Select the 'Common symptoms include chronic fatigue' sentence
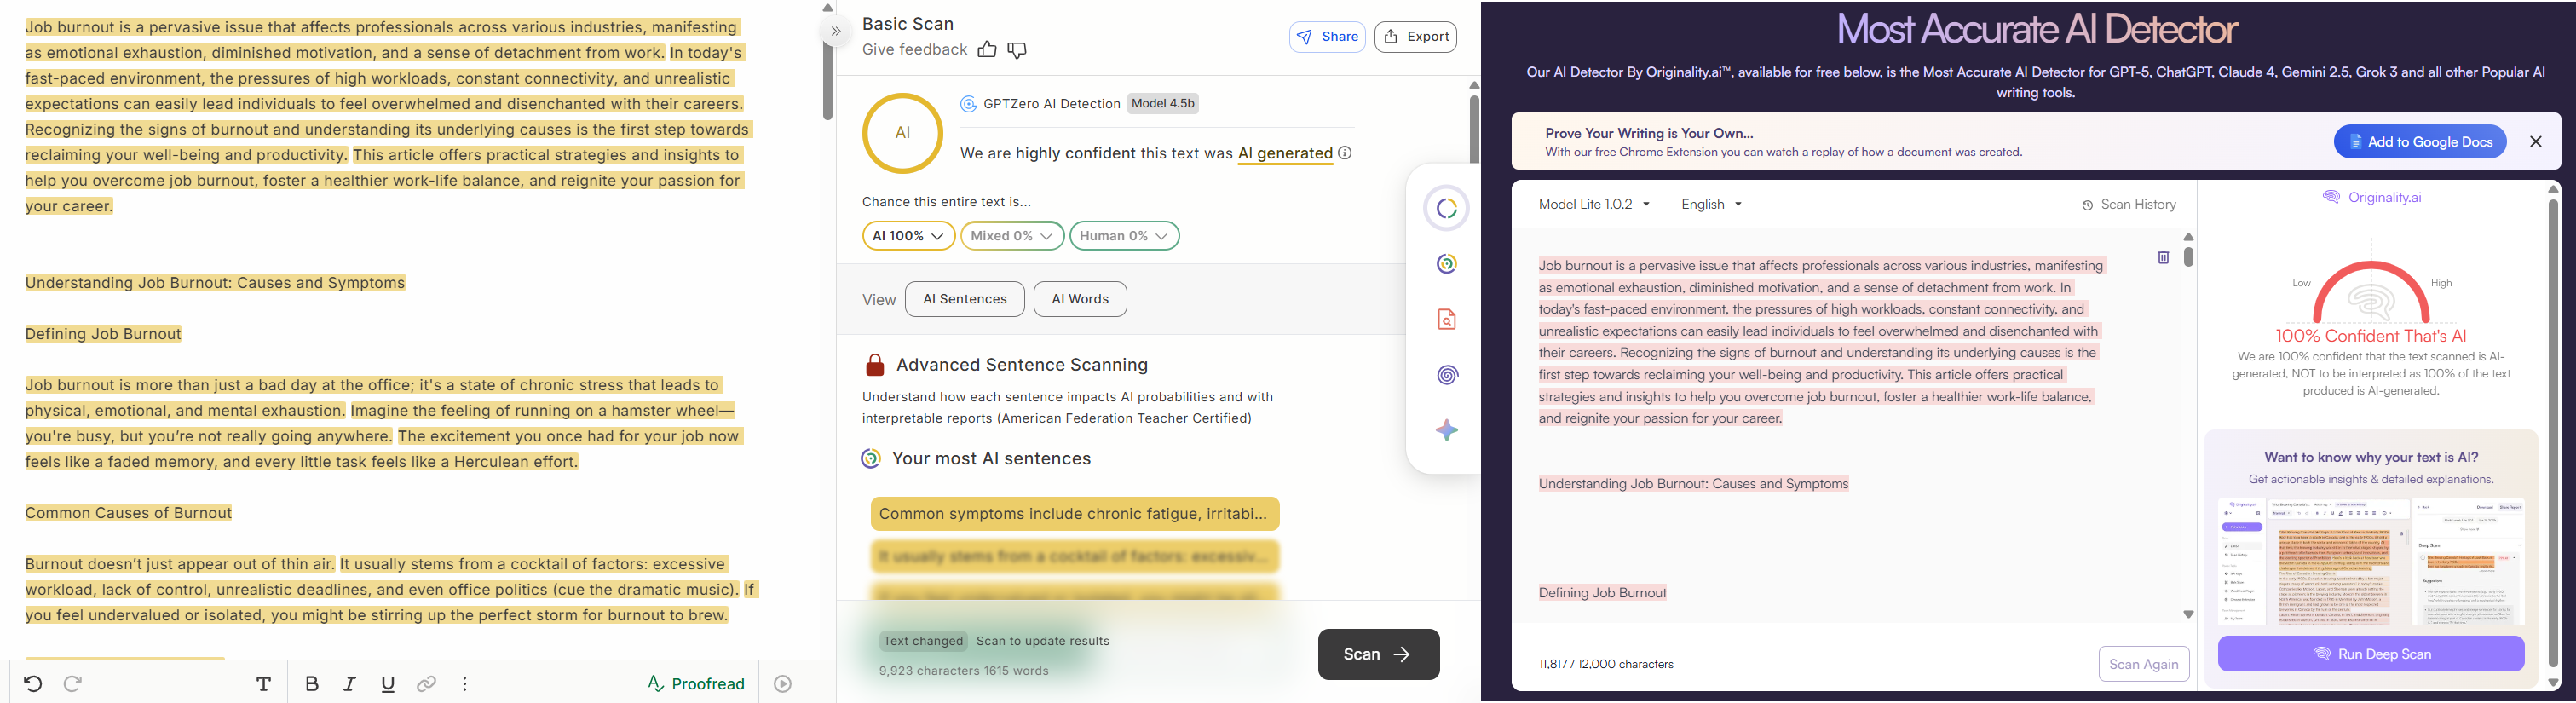The height and width of the screenshot is (703, 2576). pyautogui.click(x=1075, y=514)
